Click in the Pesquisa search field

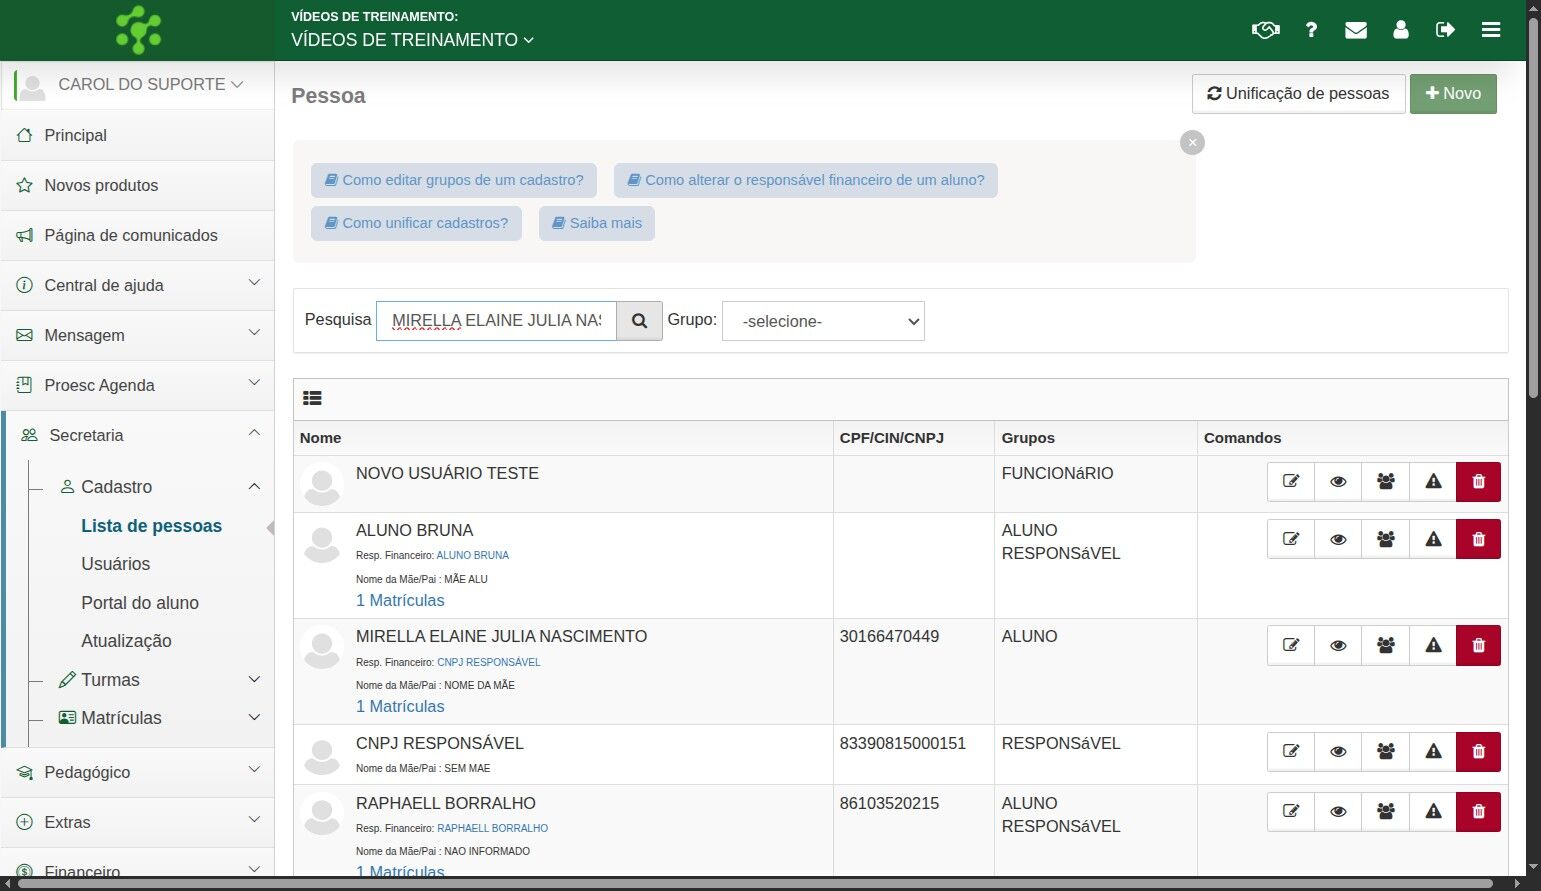(496, 321)
